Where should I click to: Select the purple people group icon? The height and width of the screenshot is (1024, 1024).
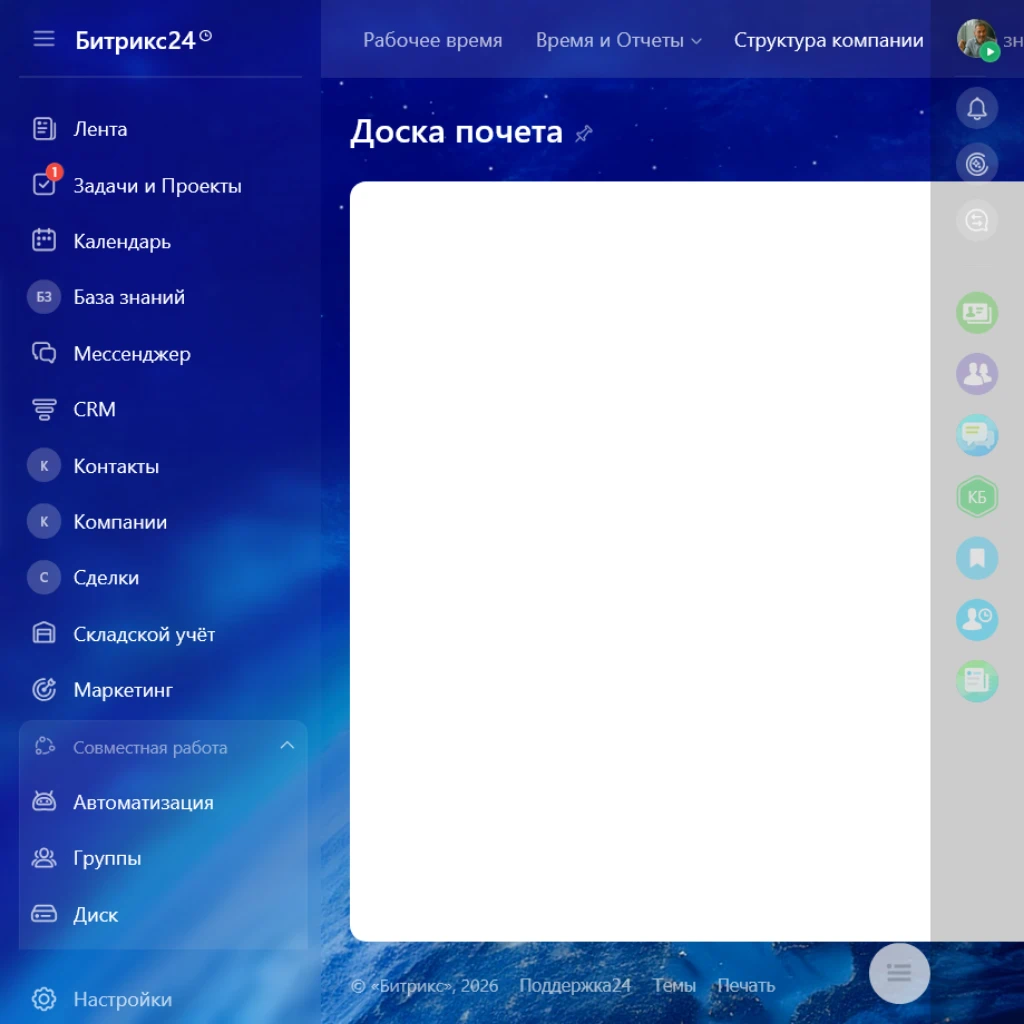[977, 374]
